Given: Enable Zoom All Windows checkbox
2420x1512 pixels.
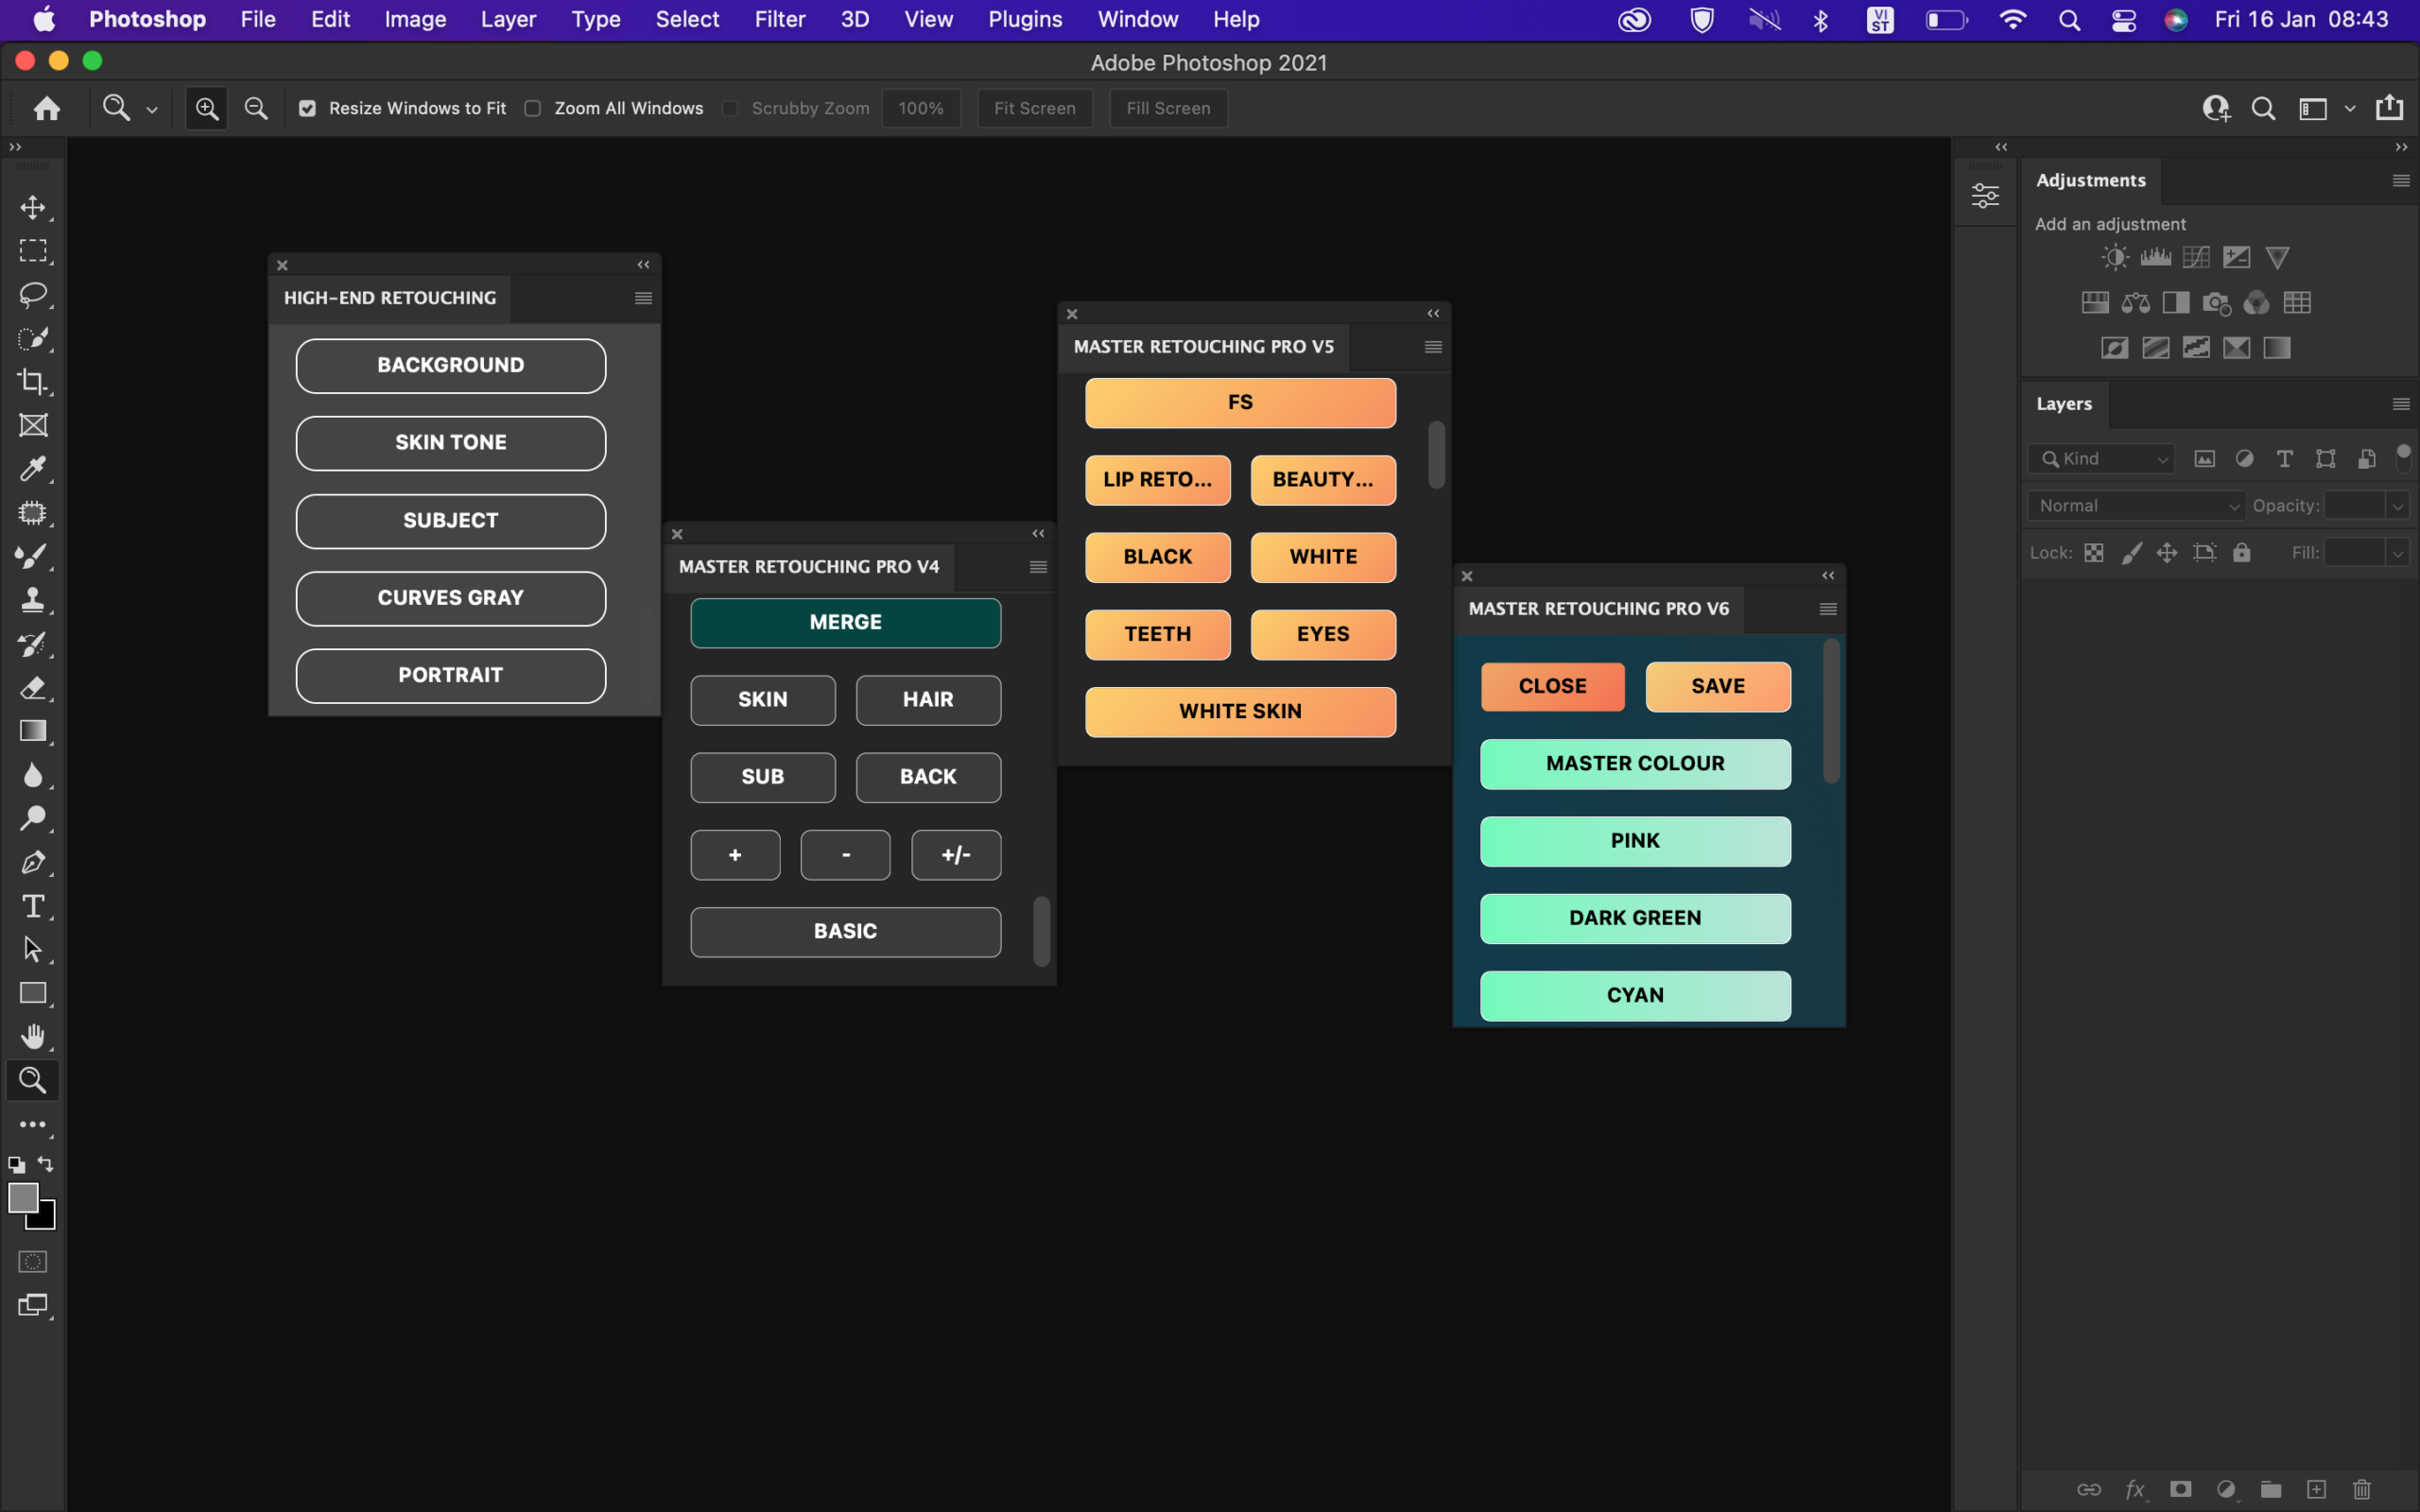Looking at the screenshot, I should [x=533, y=108].
